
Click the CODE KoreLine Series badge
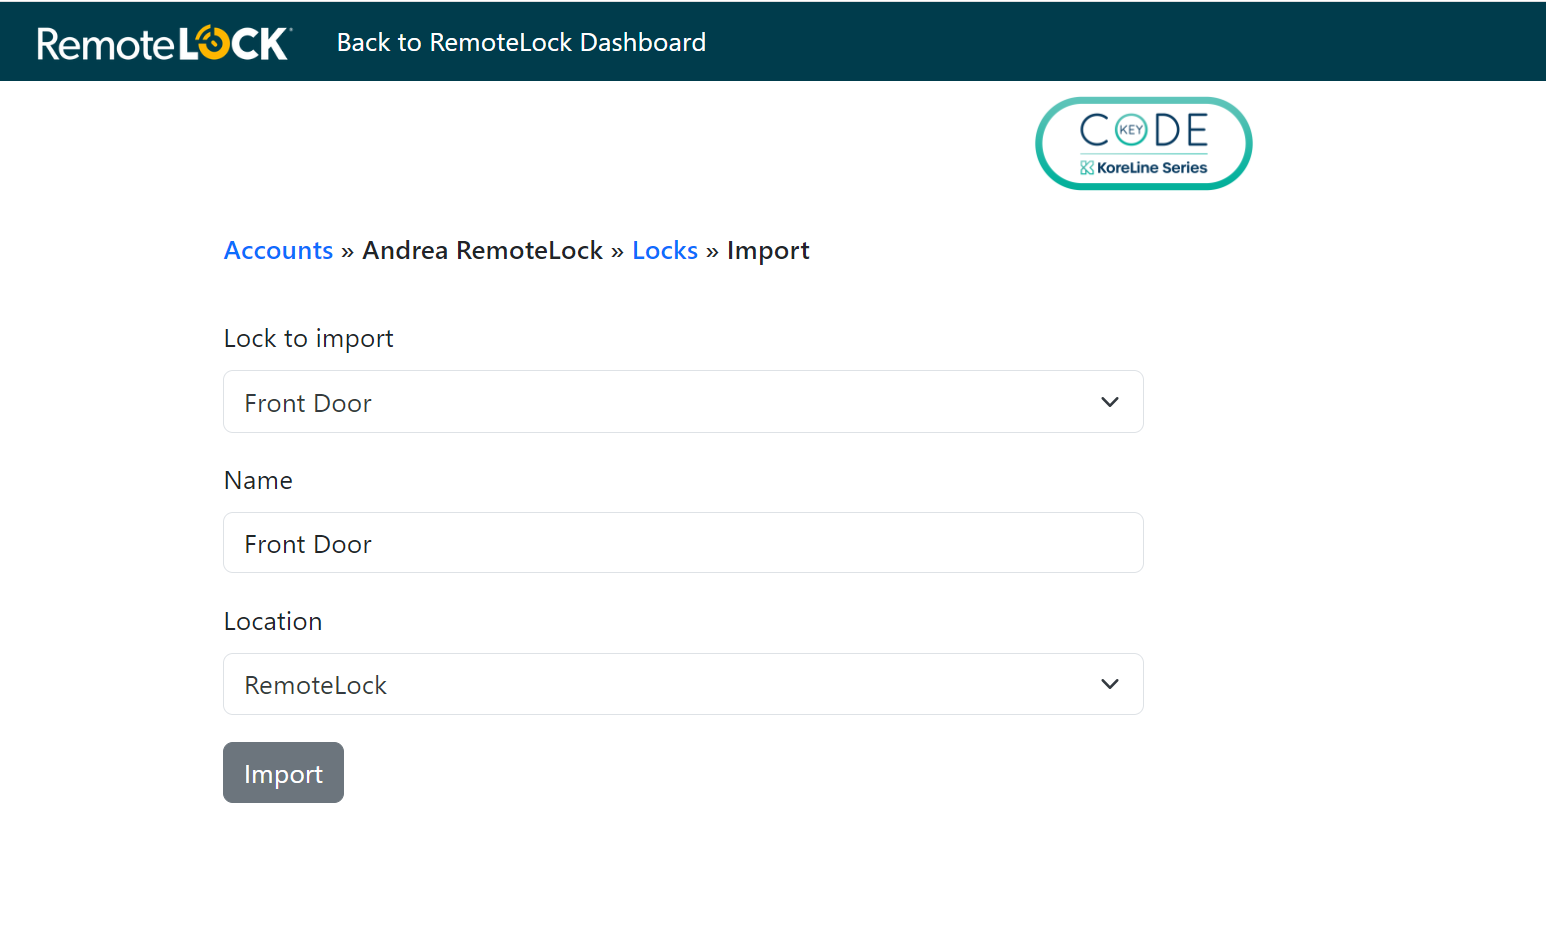tap(1143, 143)
